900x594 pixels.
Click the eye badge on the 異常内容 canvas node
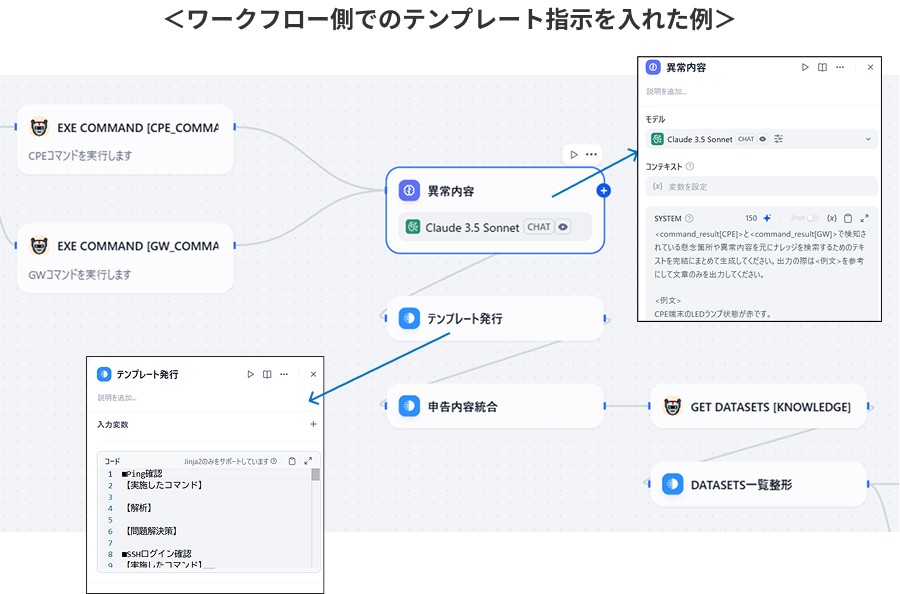click(563, 227)
